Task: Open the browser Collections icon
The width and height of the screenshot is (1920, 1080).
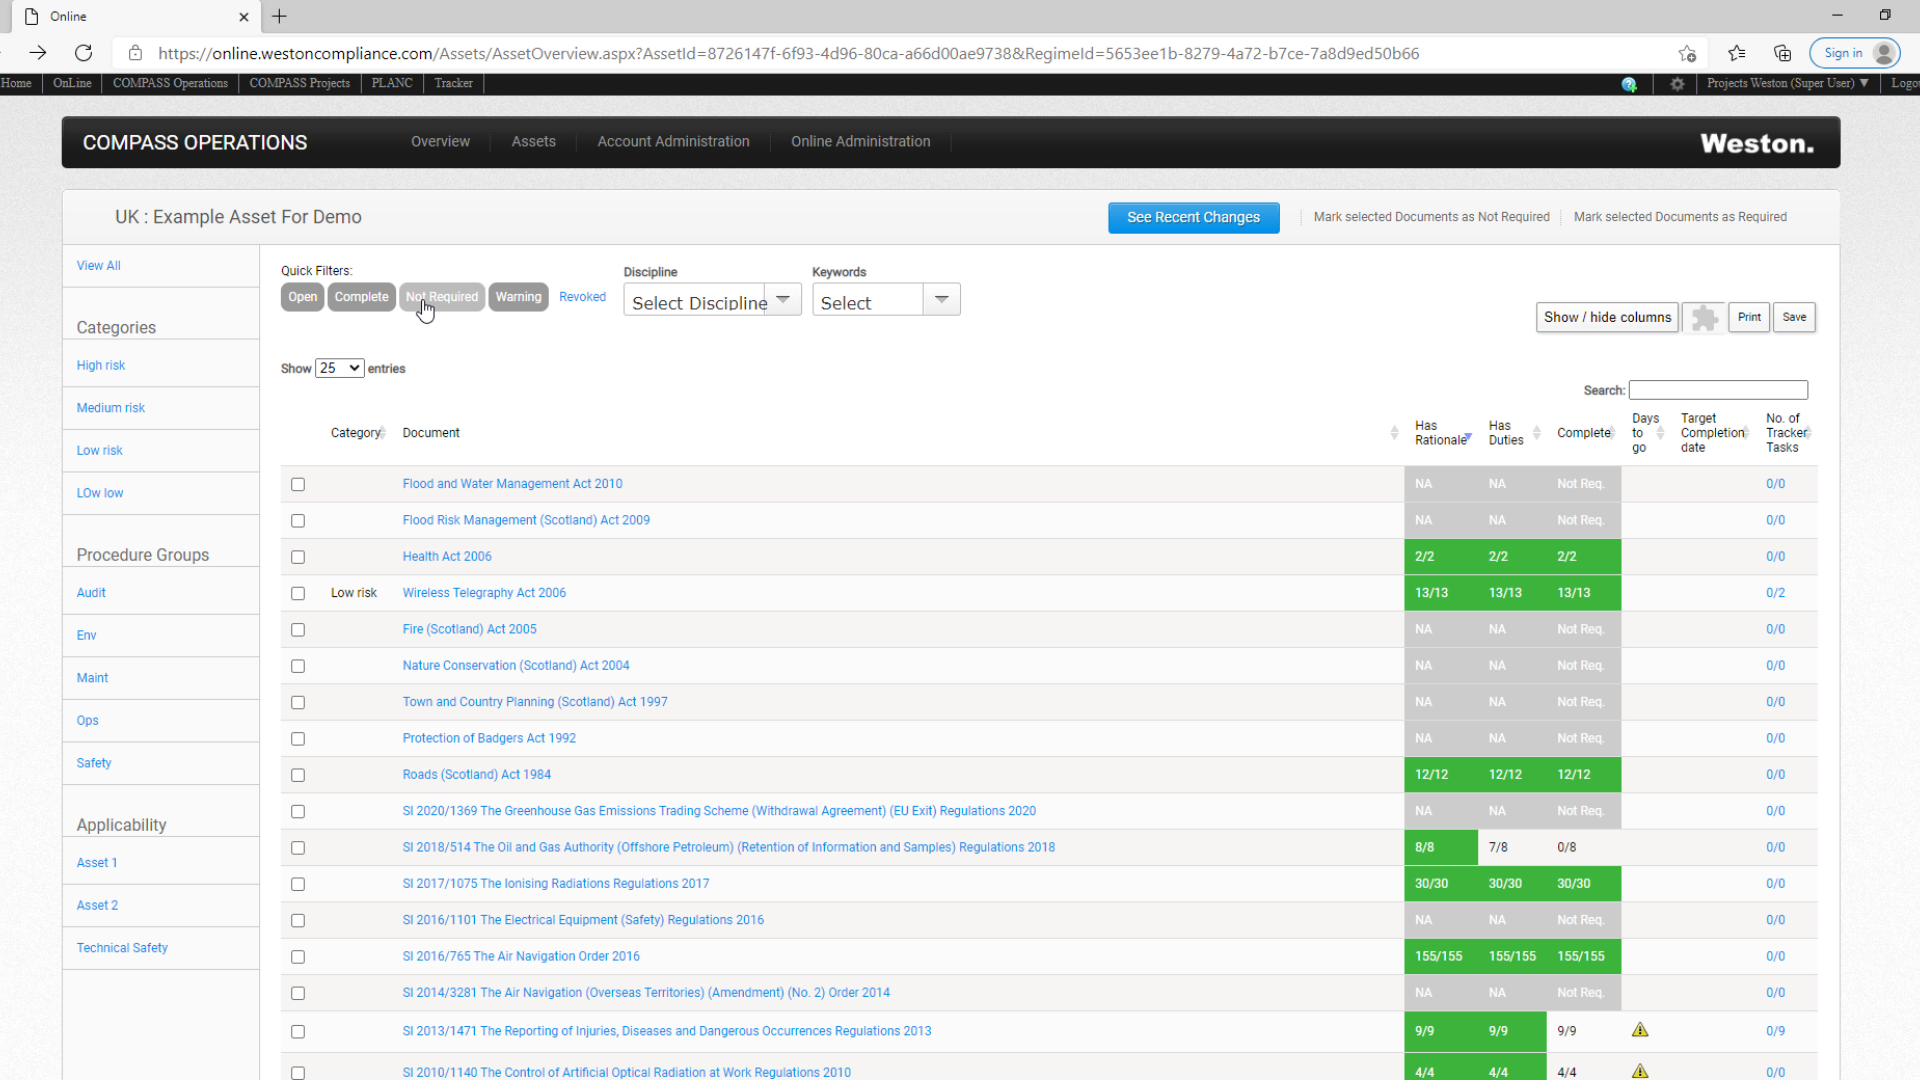Action: tap(1783, 54)
